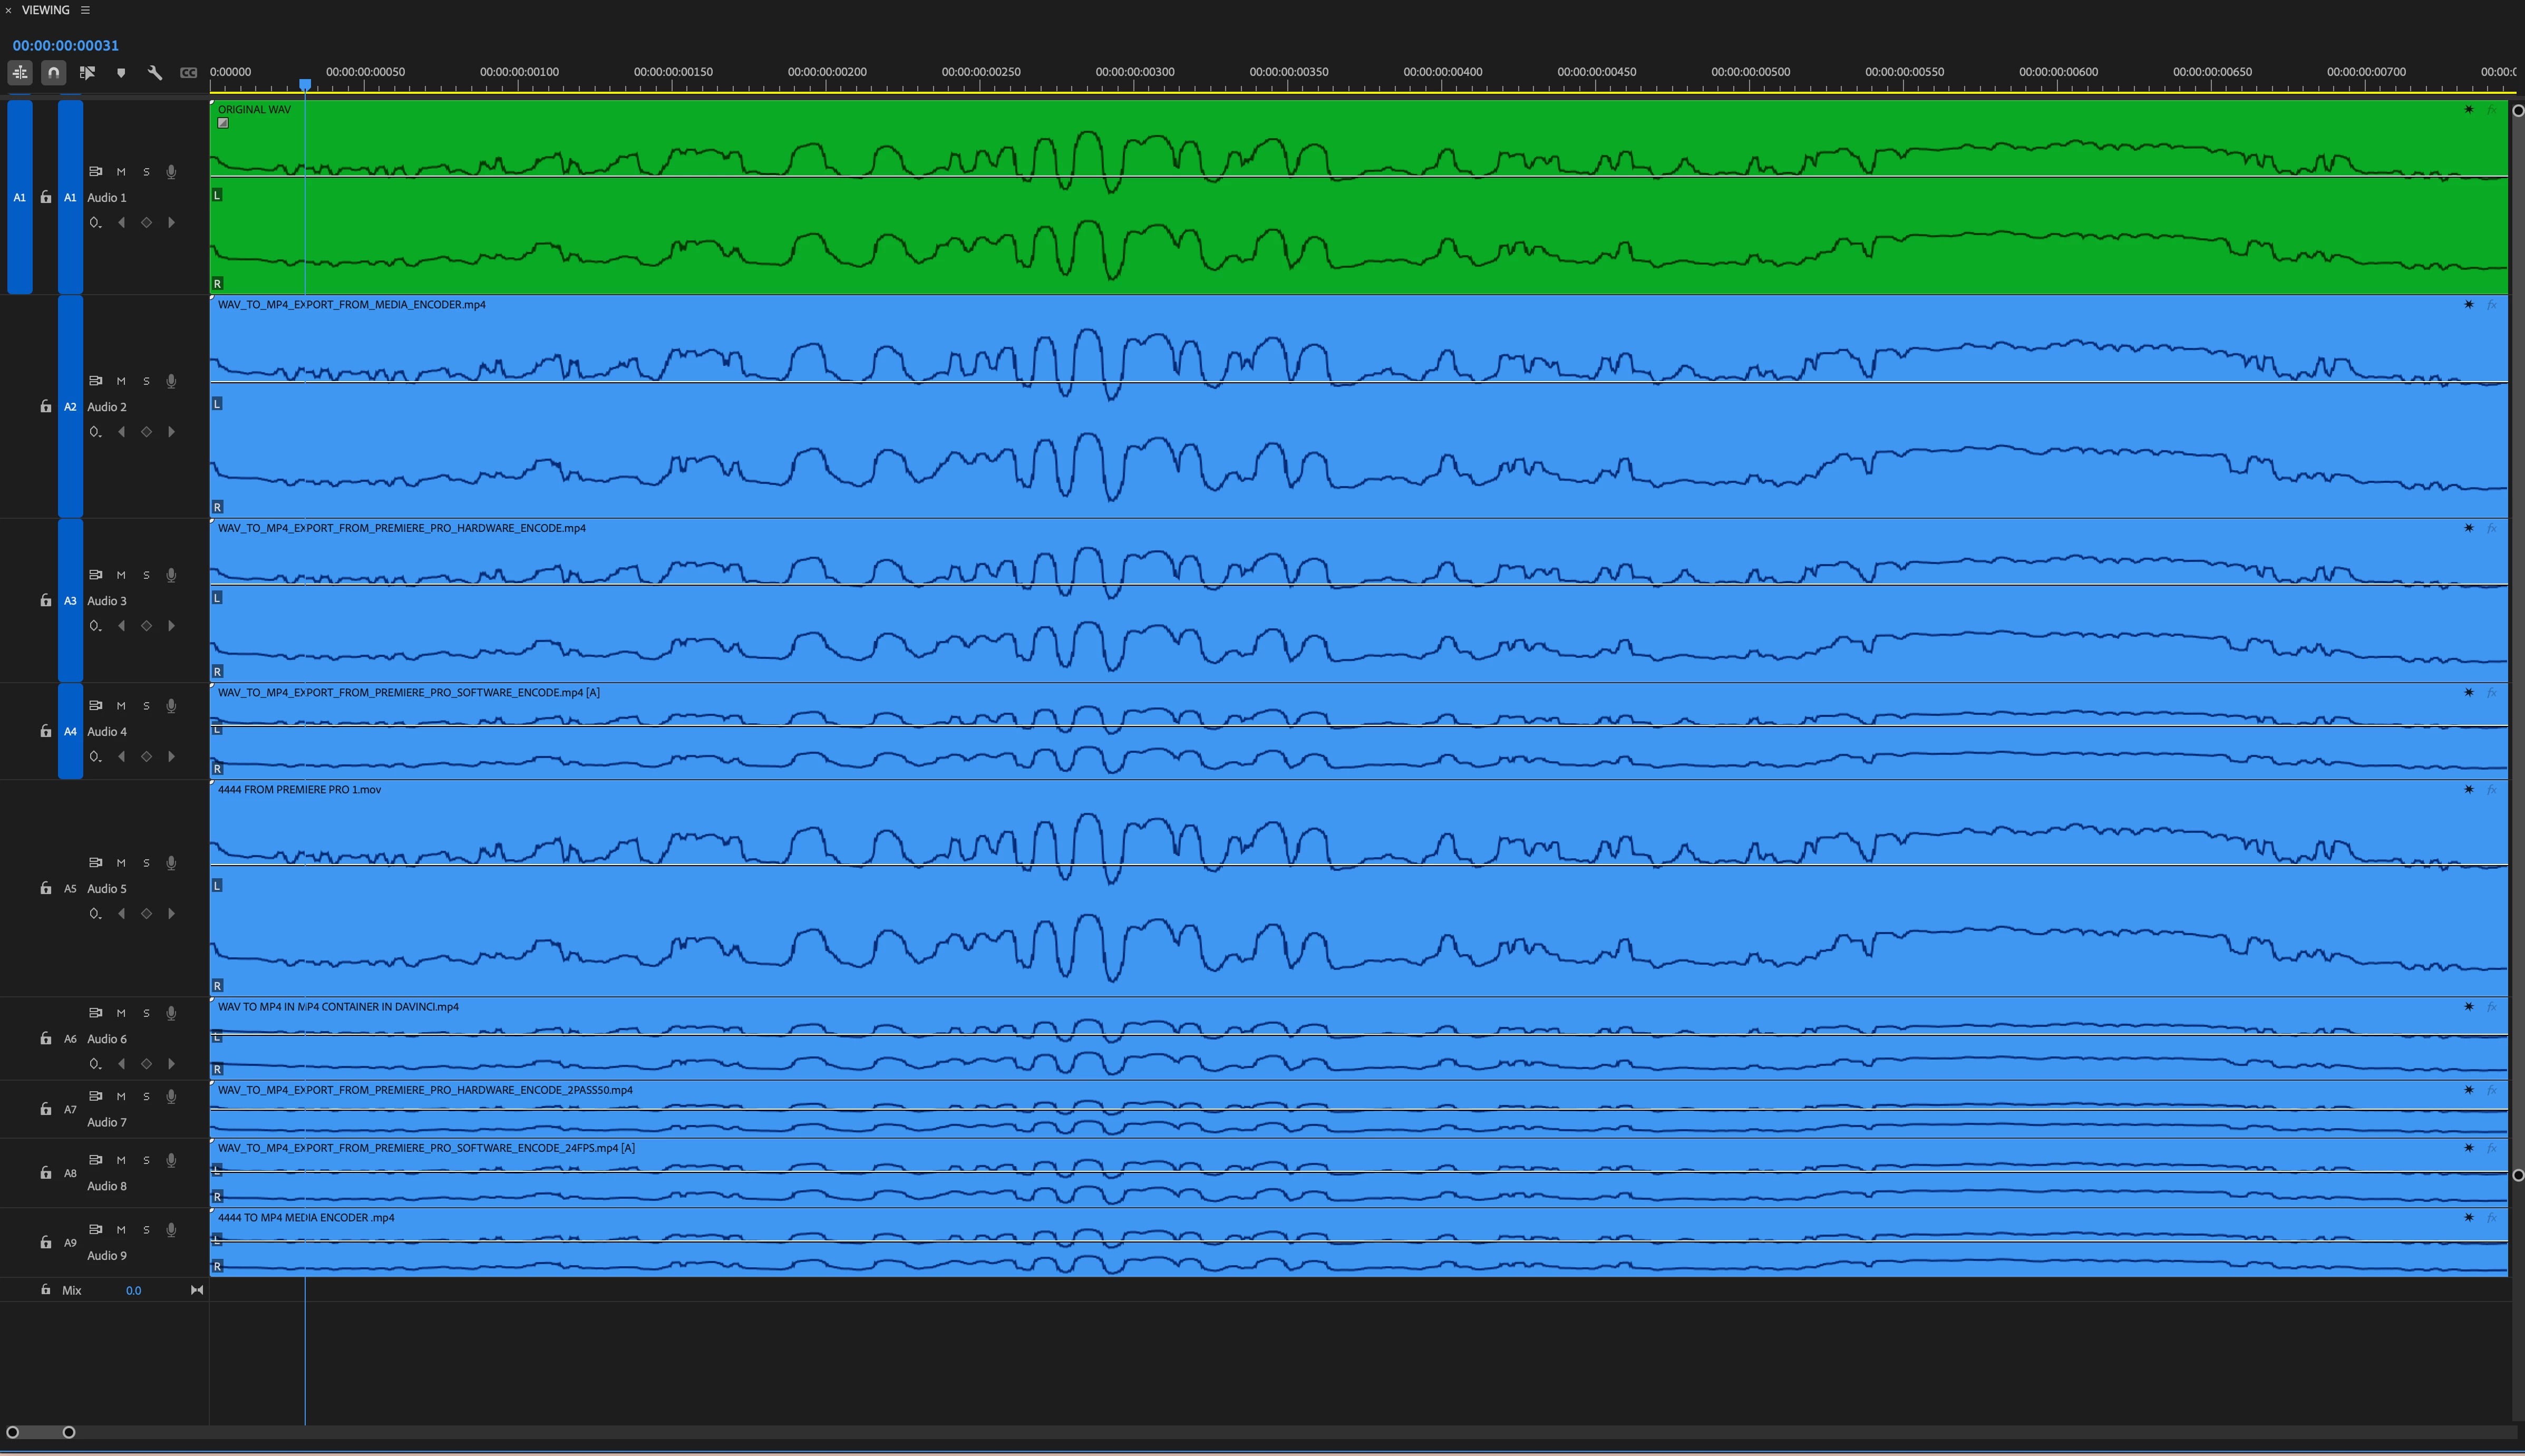Select the VIEWING sequence tab

click(46, 10)
